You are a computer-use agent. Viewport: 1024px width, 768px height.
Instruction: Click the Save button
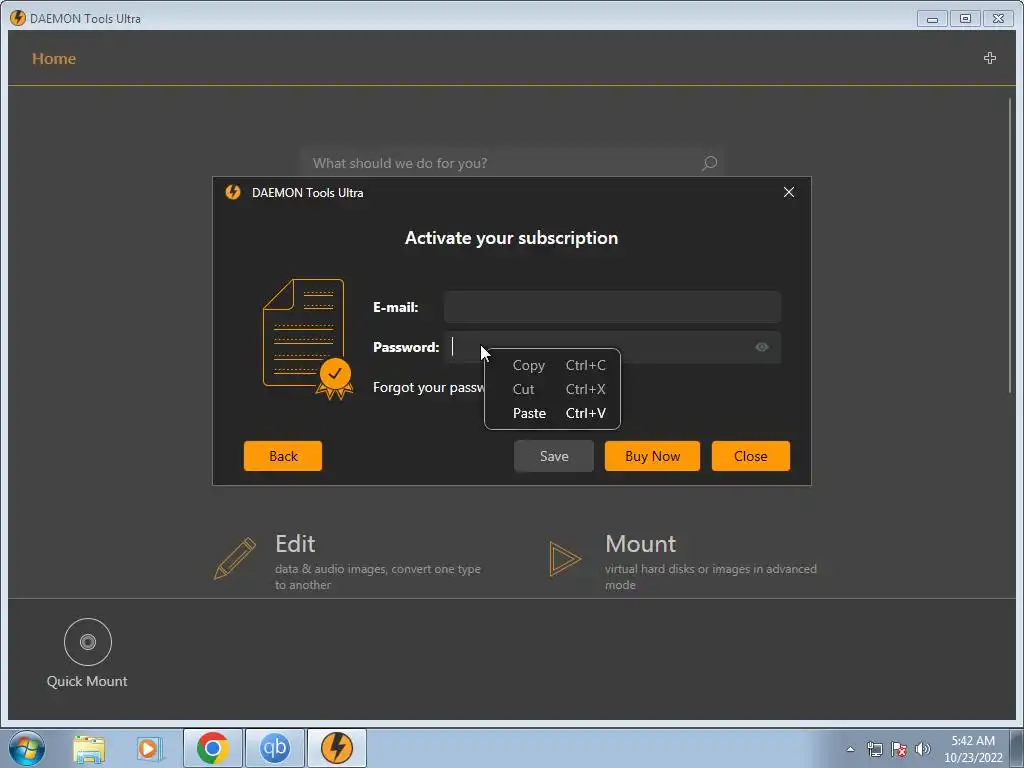(x=554, y=456)
